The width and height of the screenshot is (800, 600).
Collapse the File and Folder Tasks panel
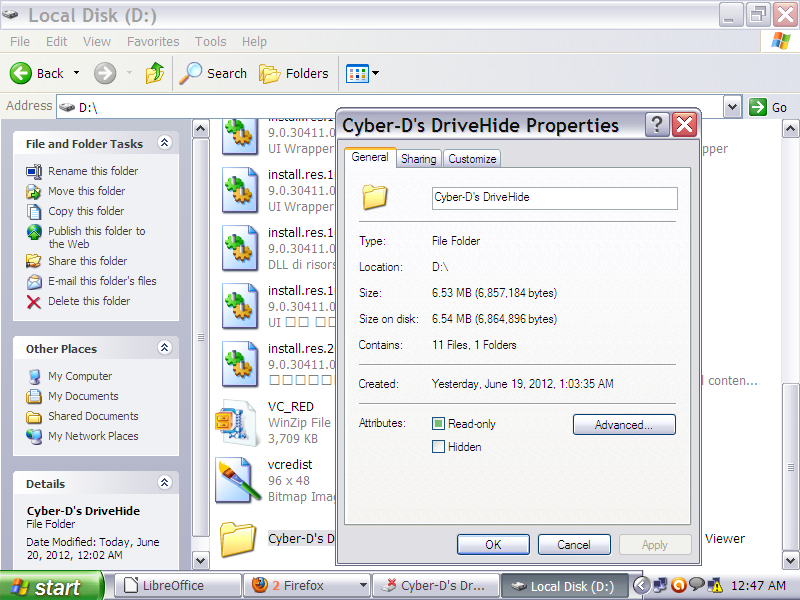tap(165, 143)
